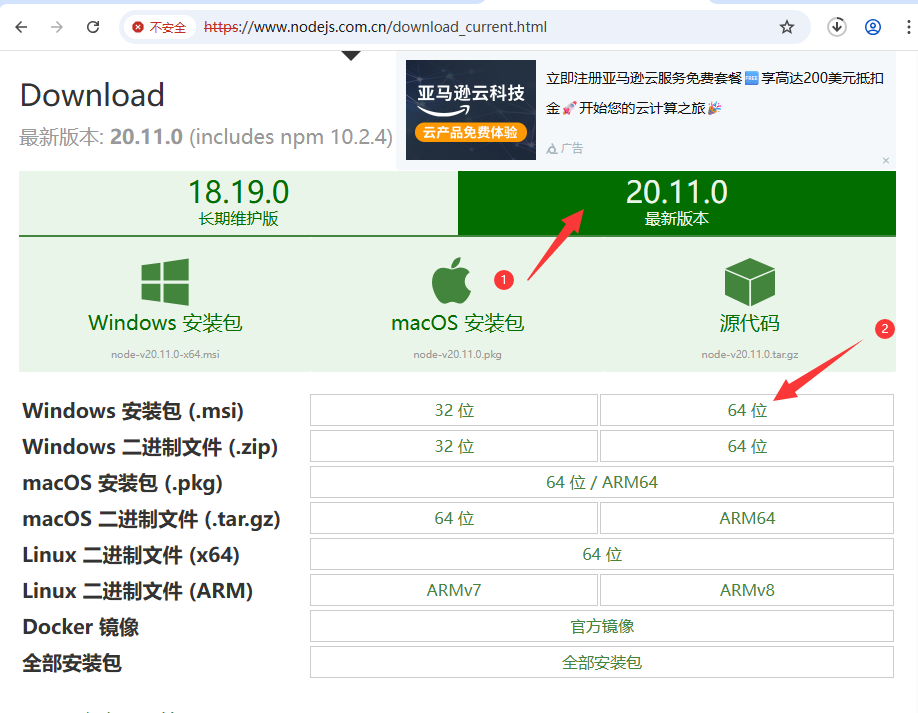The height and width of the screenshot is (713, 918).
Task: Click the Docker 镜像 row label
Action: (81, 627)
